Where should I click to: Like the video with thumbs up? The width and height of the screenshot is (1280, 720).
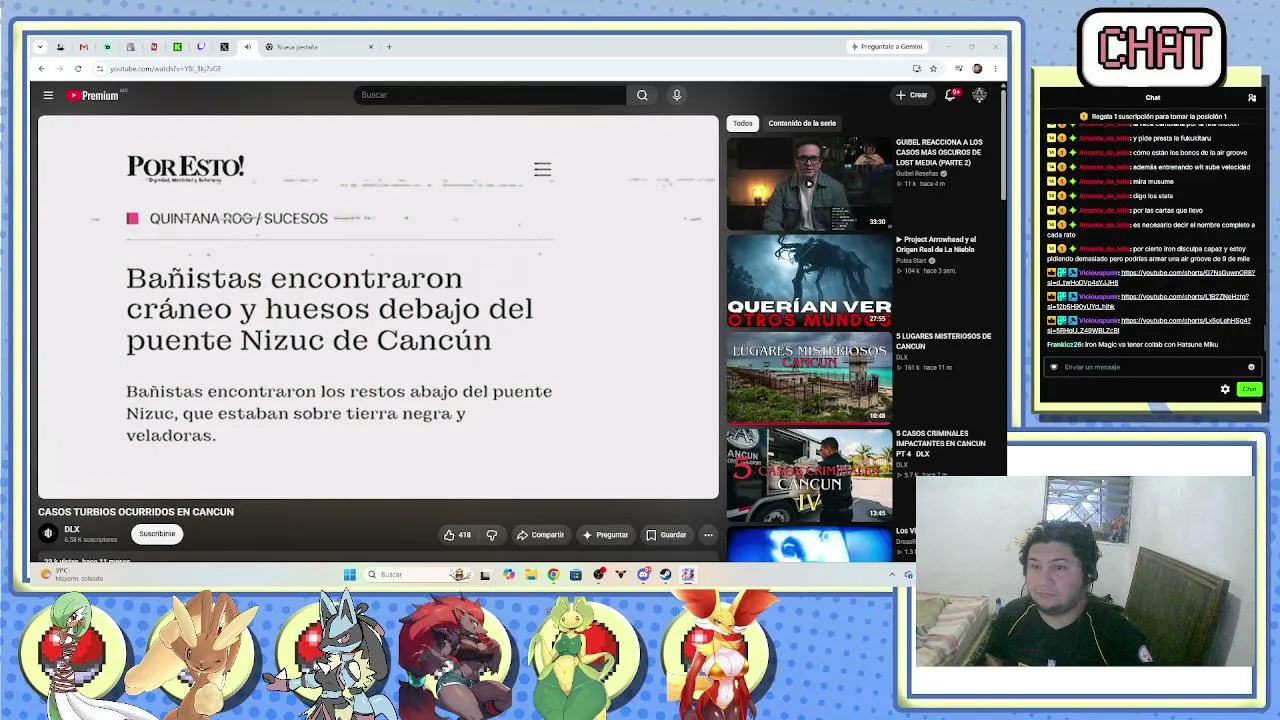click(458, 535)
